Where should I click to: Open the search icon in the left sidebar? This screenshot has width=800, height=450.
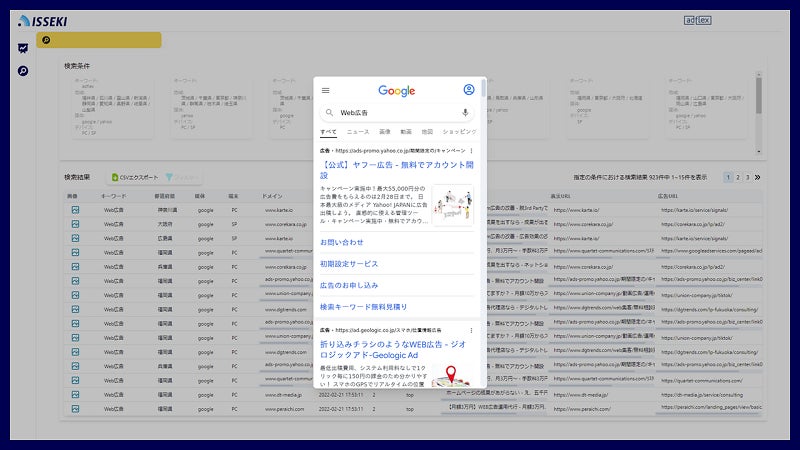pyautogui.click(x=23, y=71)
